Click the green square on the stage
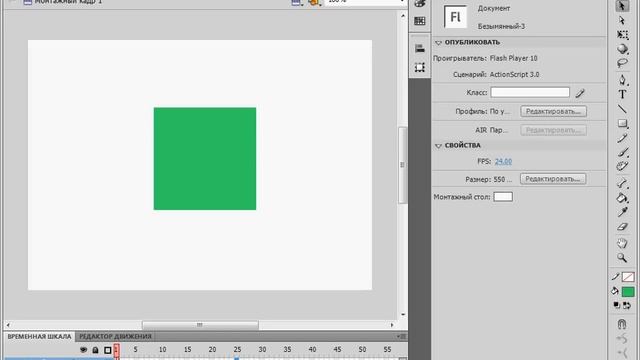Screen dimensions: 640x360 205,159
